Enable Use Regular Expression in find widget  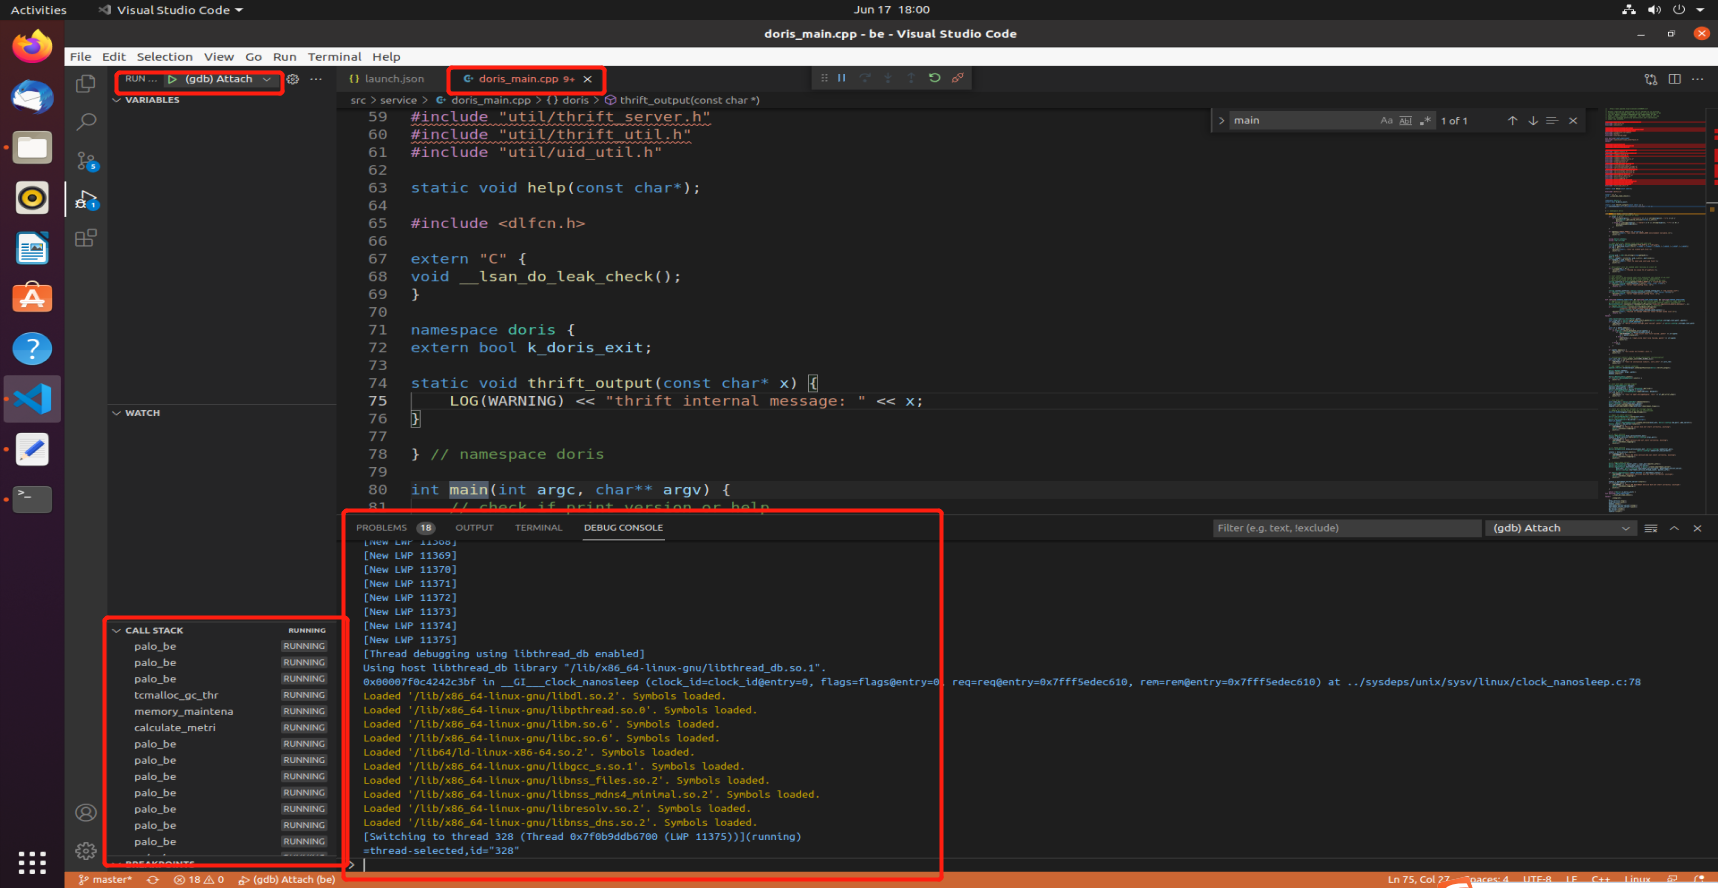coord(1425,120)
